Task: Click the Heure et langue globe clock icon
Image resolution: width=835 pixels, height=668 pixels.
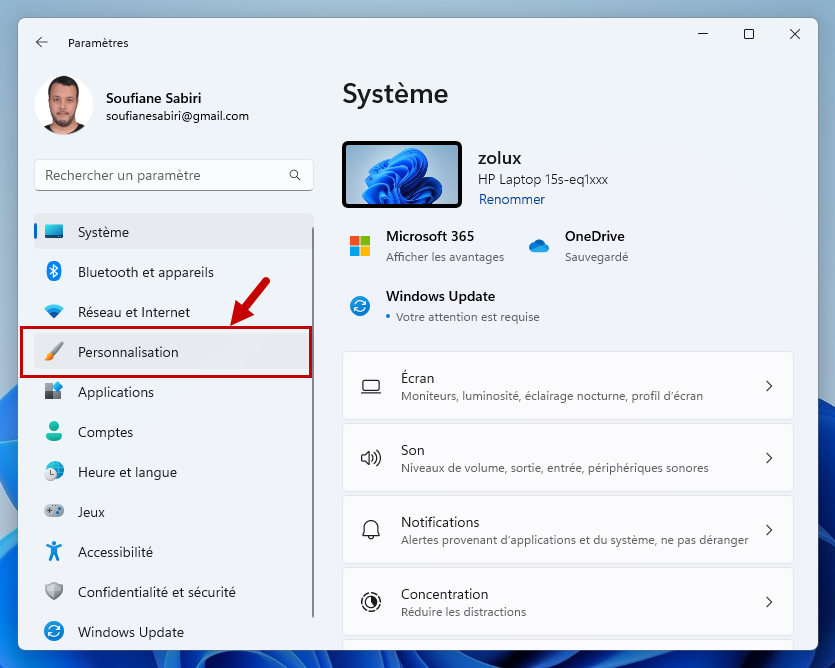Action: tap(54, 471)
